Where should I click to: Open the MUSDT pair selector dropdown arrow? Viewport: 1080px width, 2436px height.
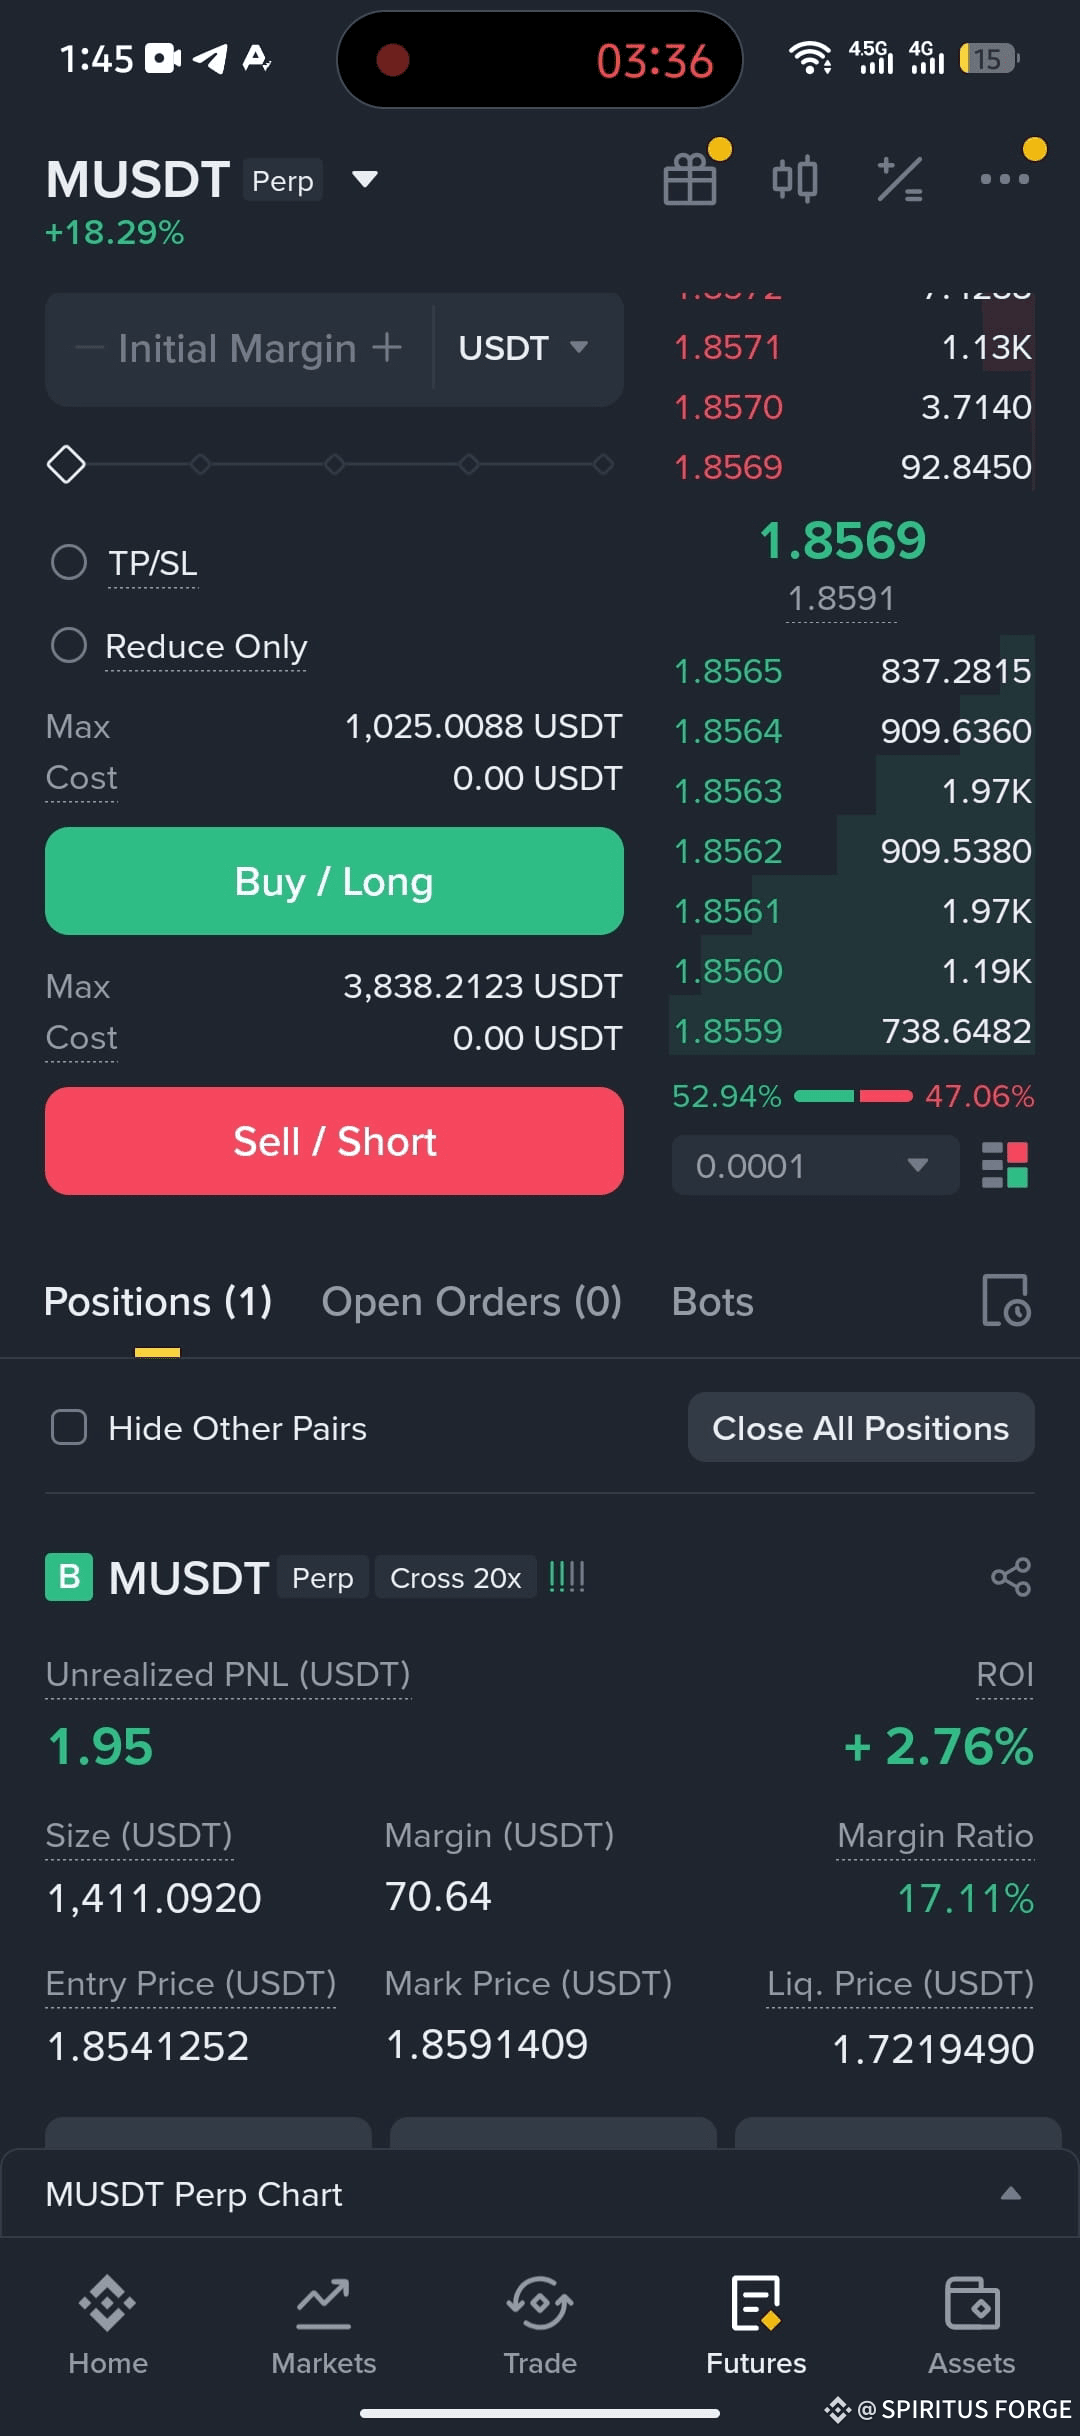pyautogui.click(x=365, y=180)
